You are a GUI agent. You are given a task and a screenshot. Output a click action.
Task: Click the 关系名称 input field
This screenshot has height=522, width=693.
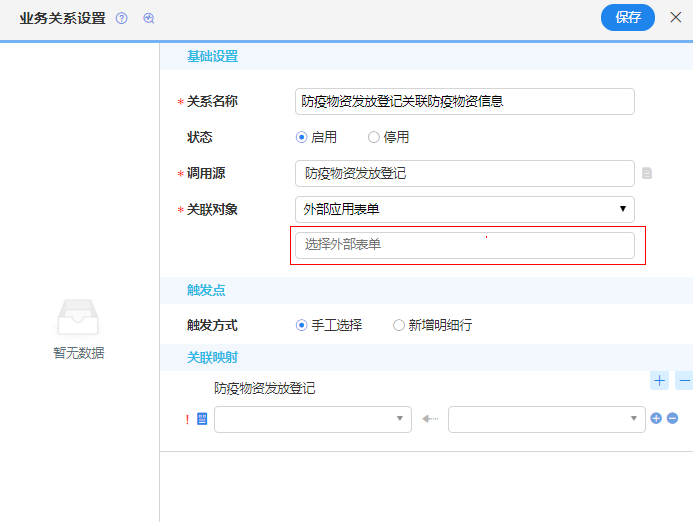(465, 102)
